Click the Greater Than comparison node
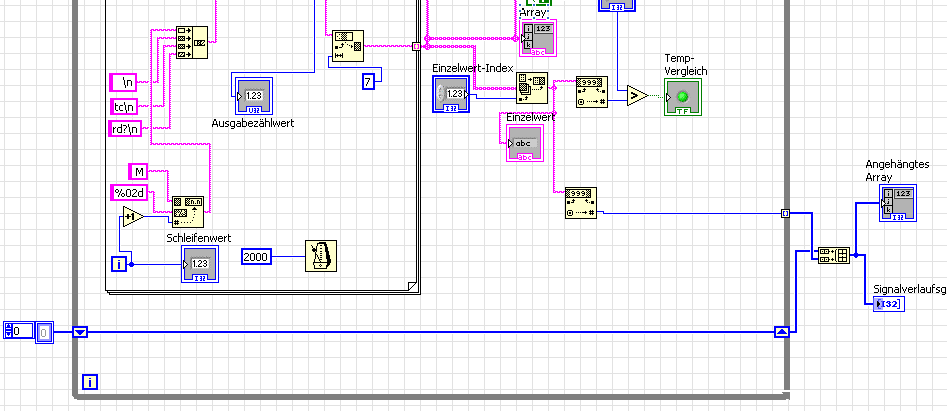Screen dimensions: 947x411 tap(637, 95)
